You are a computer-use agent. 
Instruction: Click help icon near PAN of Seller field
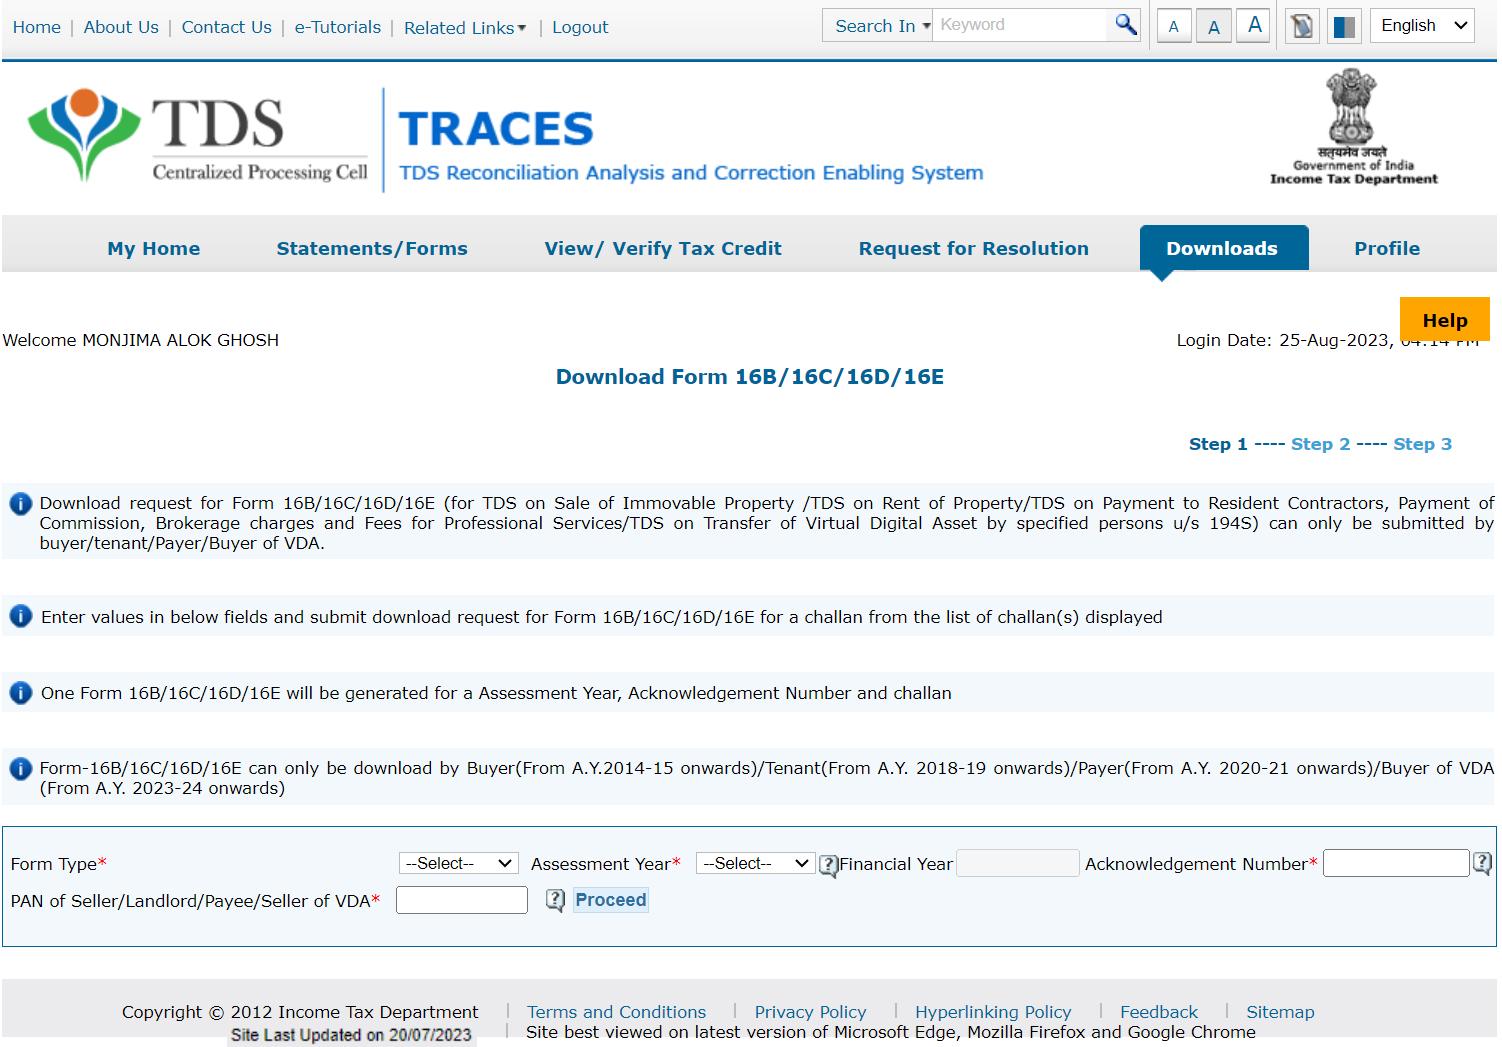pyautogui.click(x=555, y=899)
